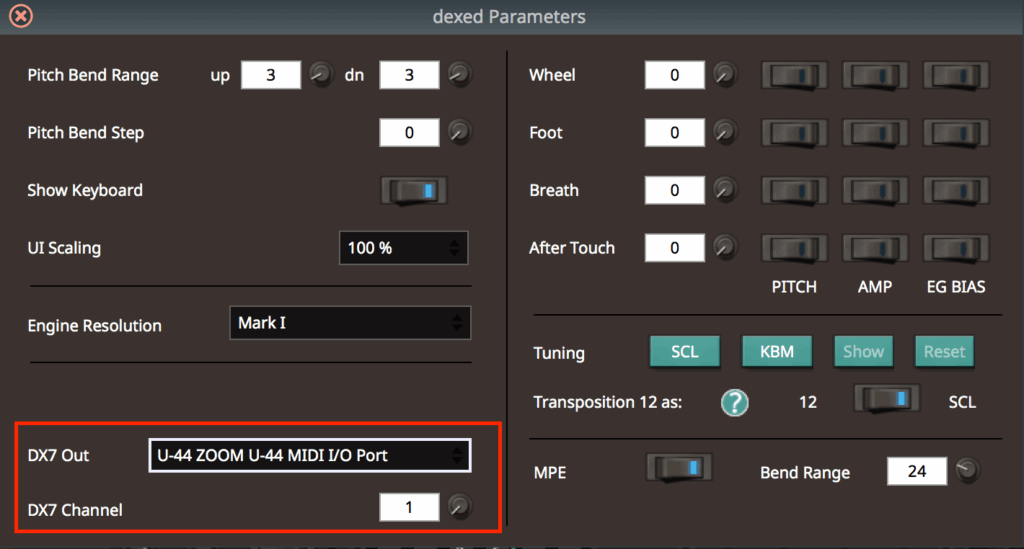This screenshot has height=549, width=1024.
Task: Open the UI Scaling dropdown
Action: click(404, 248)
